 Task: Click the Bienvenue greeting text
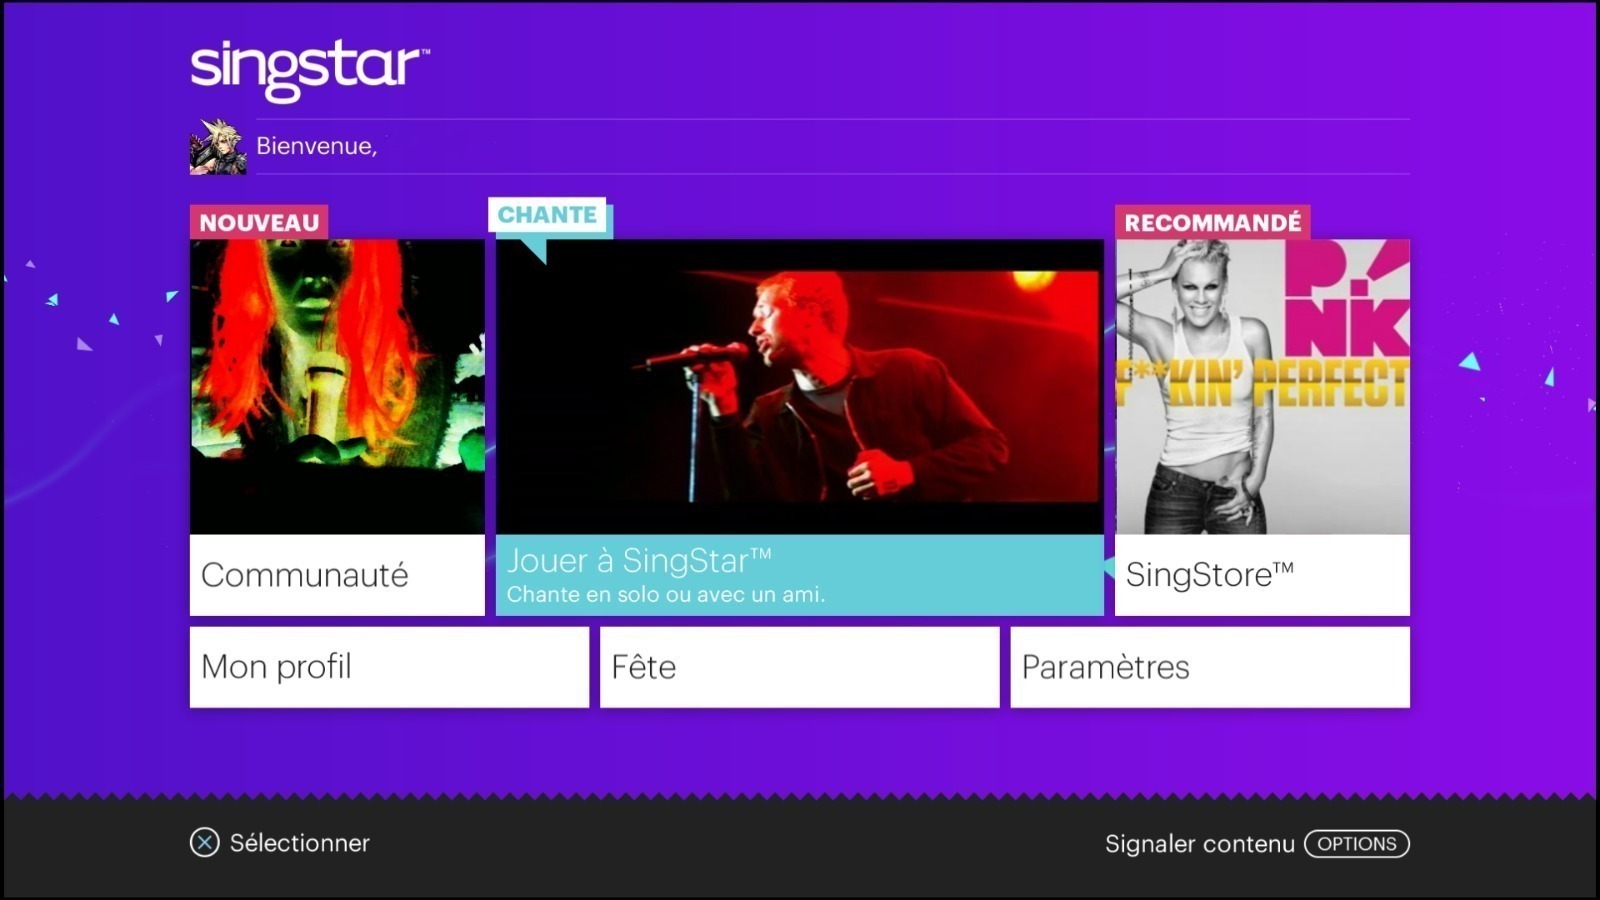pos(317,146)
